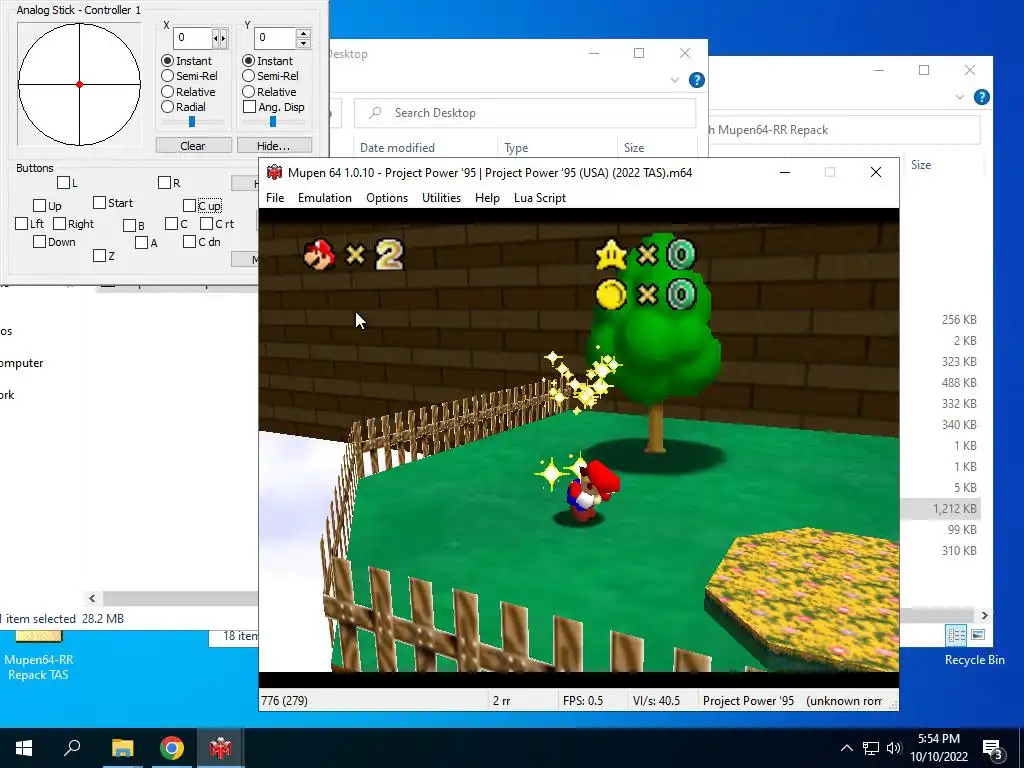
Task: Activate Mupen64 taskbar icon
Action: click(x=220, y=748)
